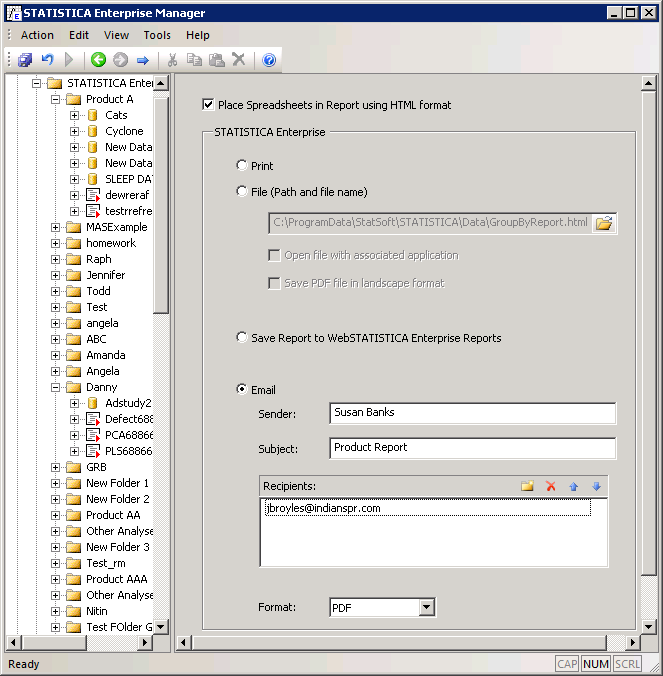Click right pane vertical scroll up arrow
The height and width of the screenshot is (676, 663).
[648, 83]
